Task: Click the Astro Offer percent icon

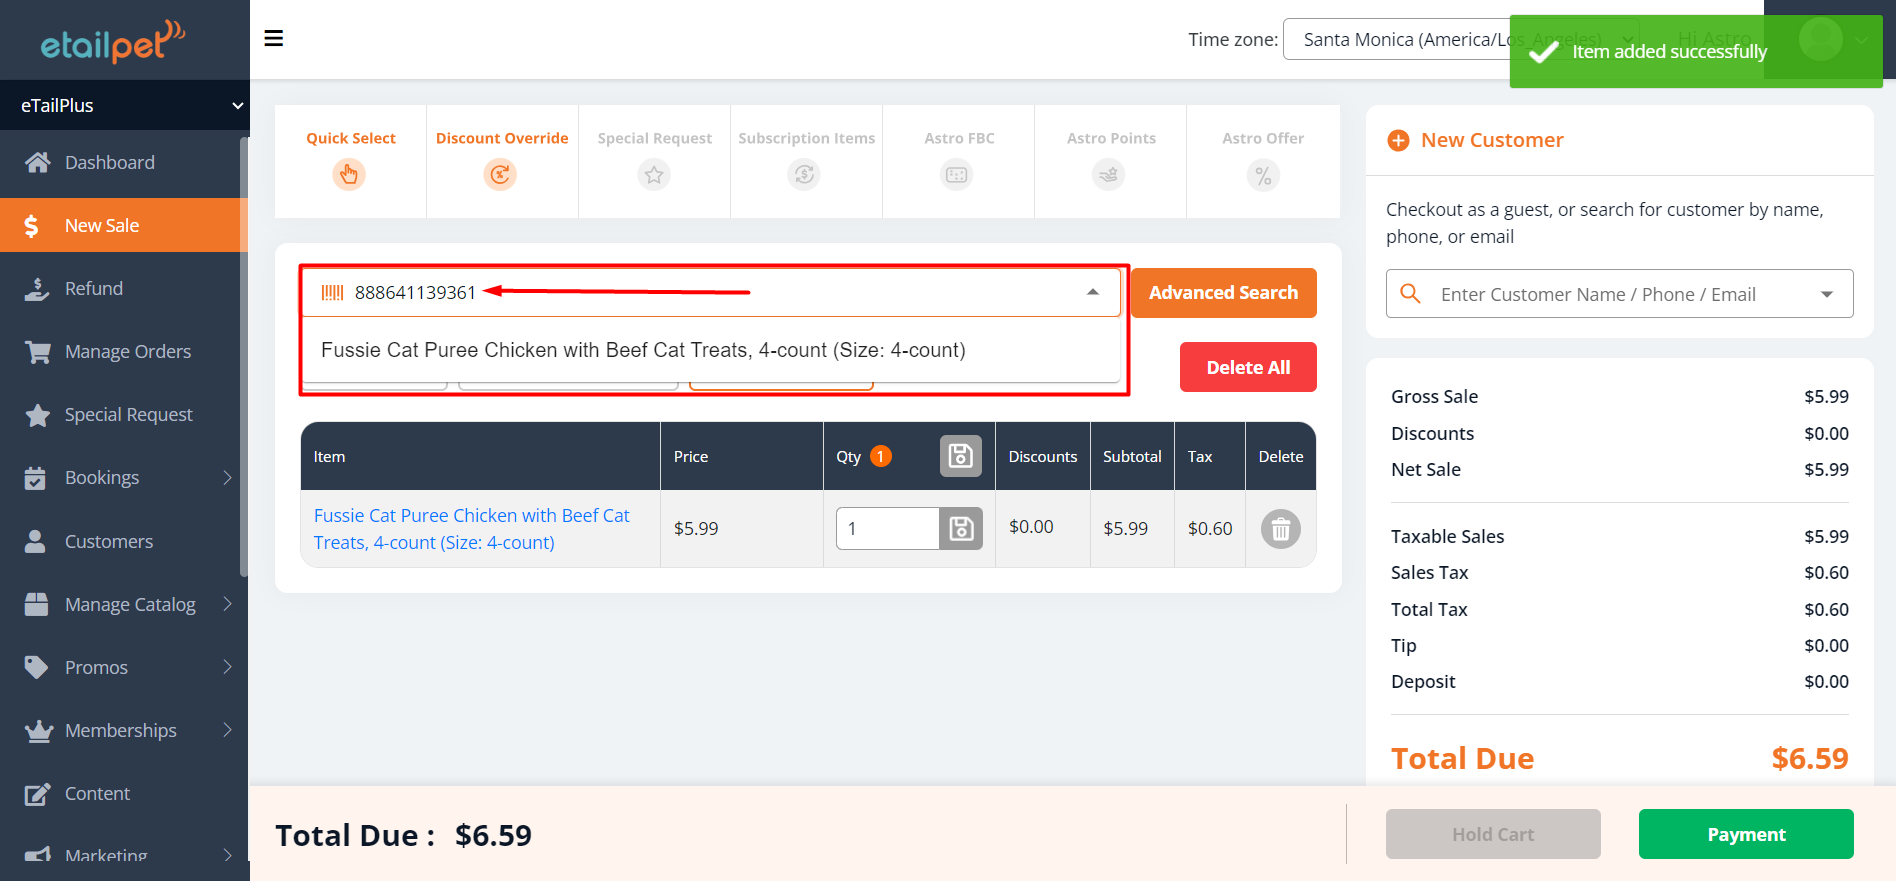Action: tap(1263, 176)
